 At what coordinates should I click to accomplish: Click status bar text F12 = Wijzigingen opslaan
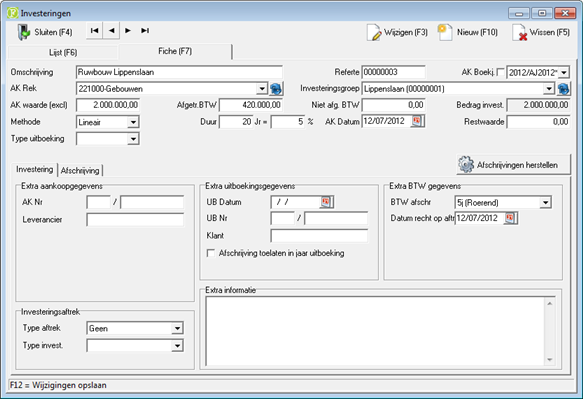[x=58, y=385]
